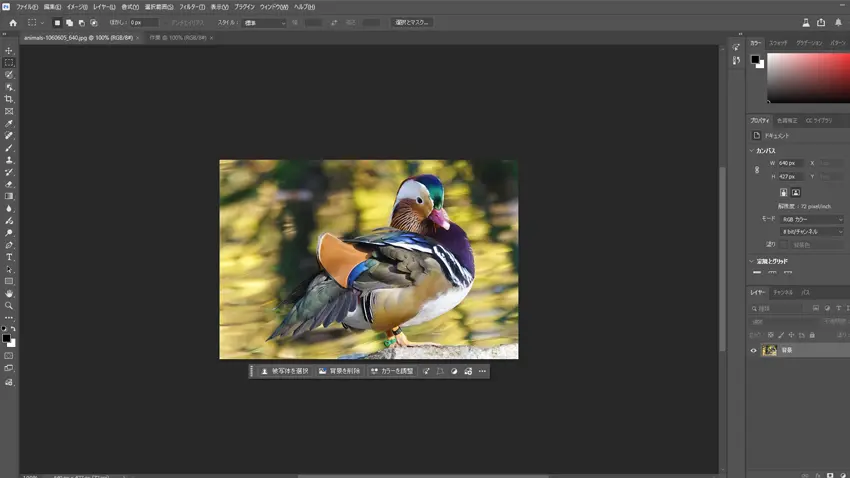Screen dimensions: 850x478
Task: Select the Crop tool
Action: click(x=10, y=99)
